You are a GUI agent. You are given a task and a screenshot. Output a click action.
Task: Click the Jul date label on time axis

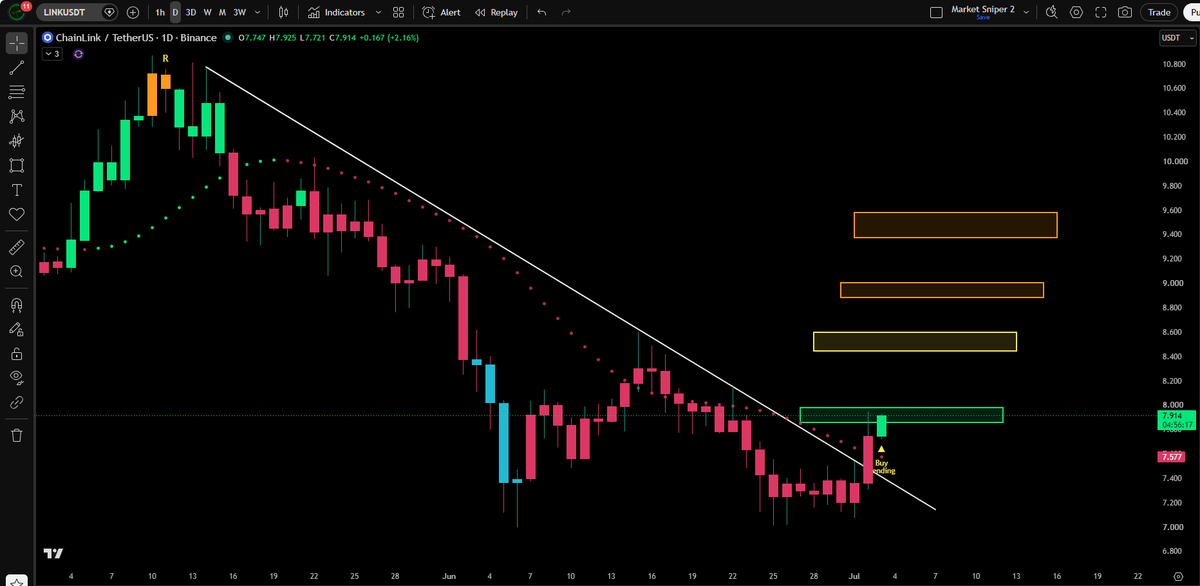(x=854, y=577)
